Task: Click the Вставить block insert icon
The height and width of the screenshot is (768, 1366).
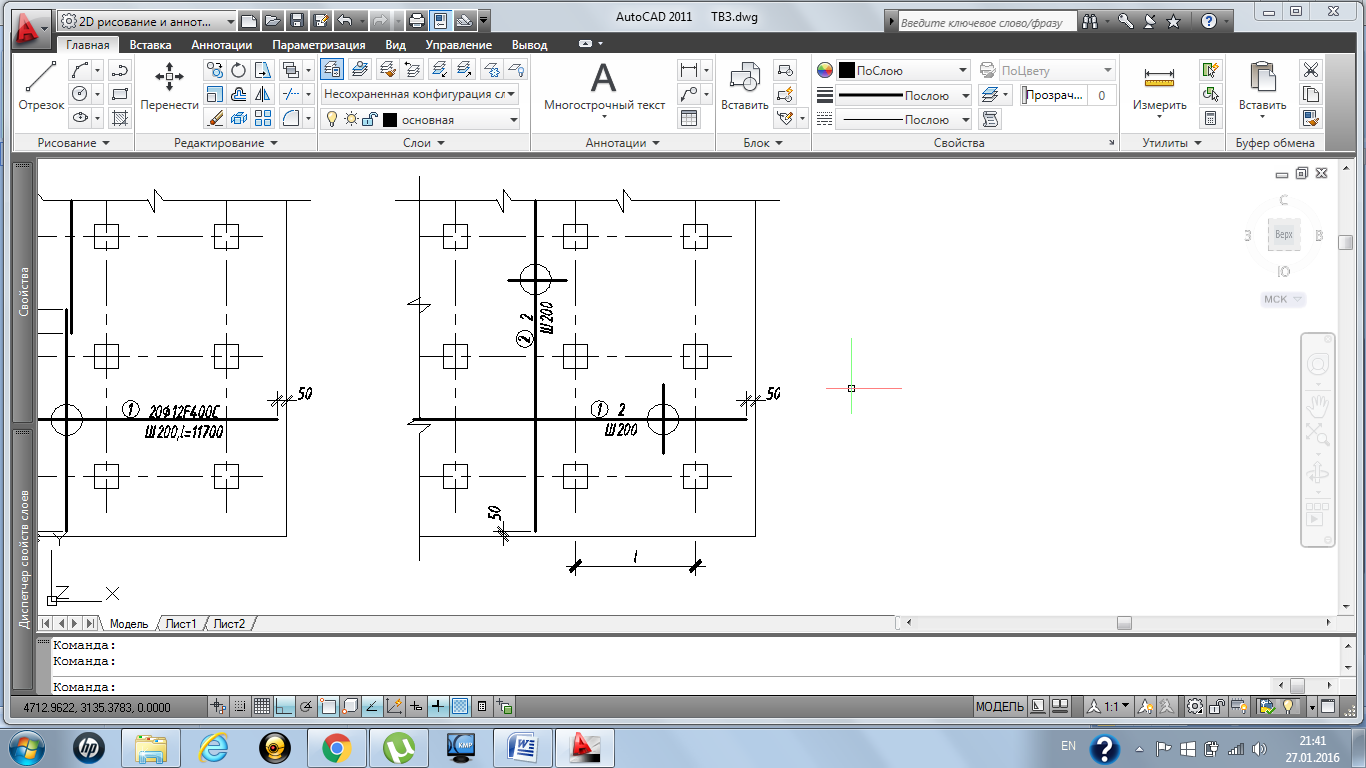Action: coord(745,86)
